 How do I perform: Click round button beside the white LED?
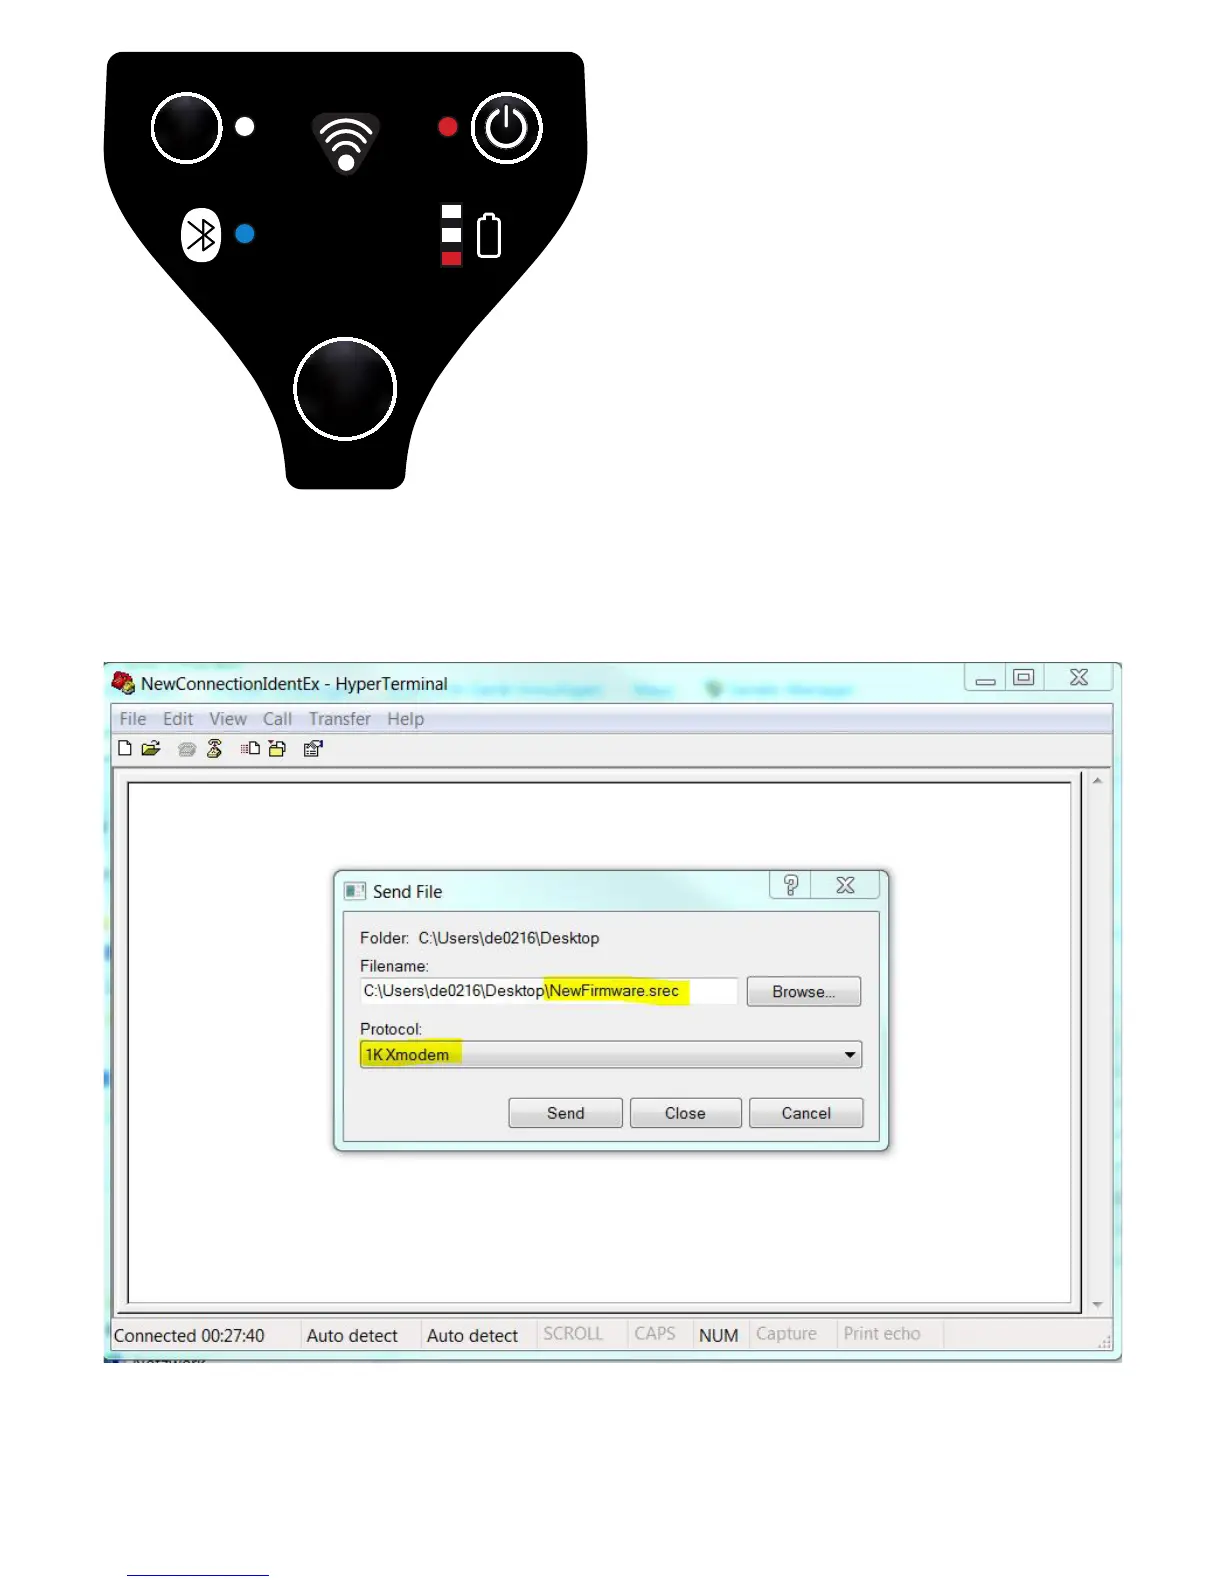tap(186, 128)
